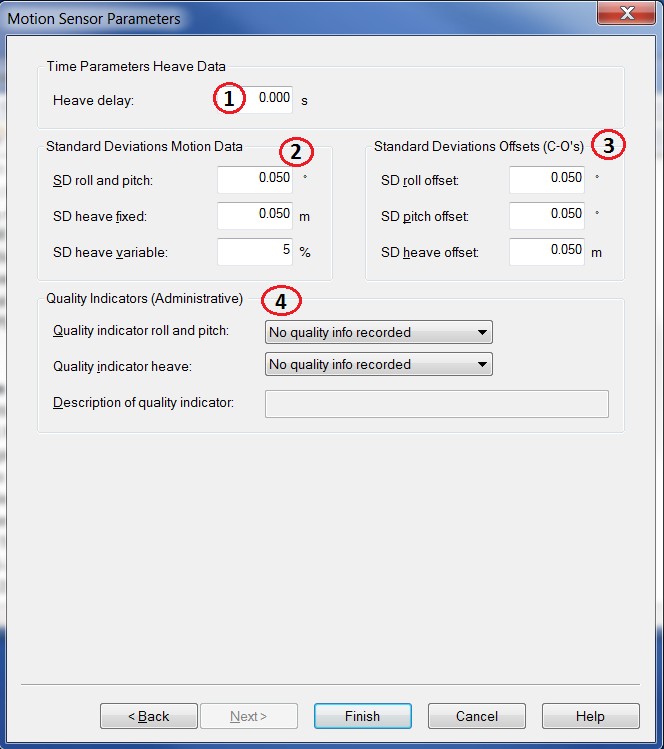Click the 'SD heave variable:' label

pyautogui.click(x=110, y=252)
